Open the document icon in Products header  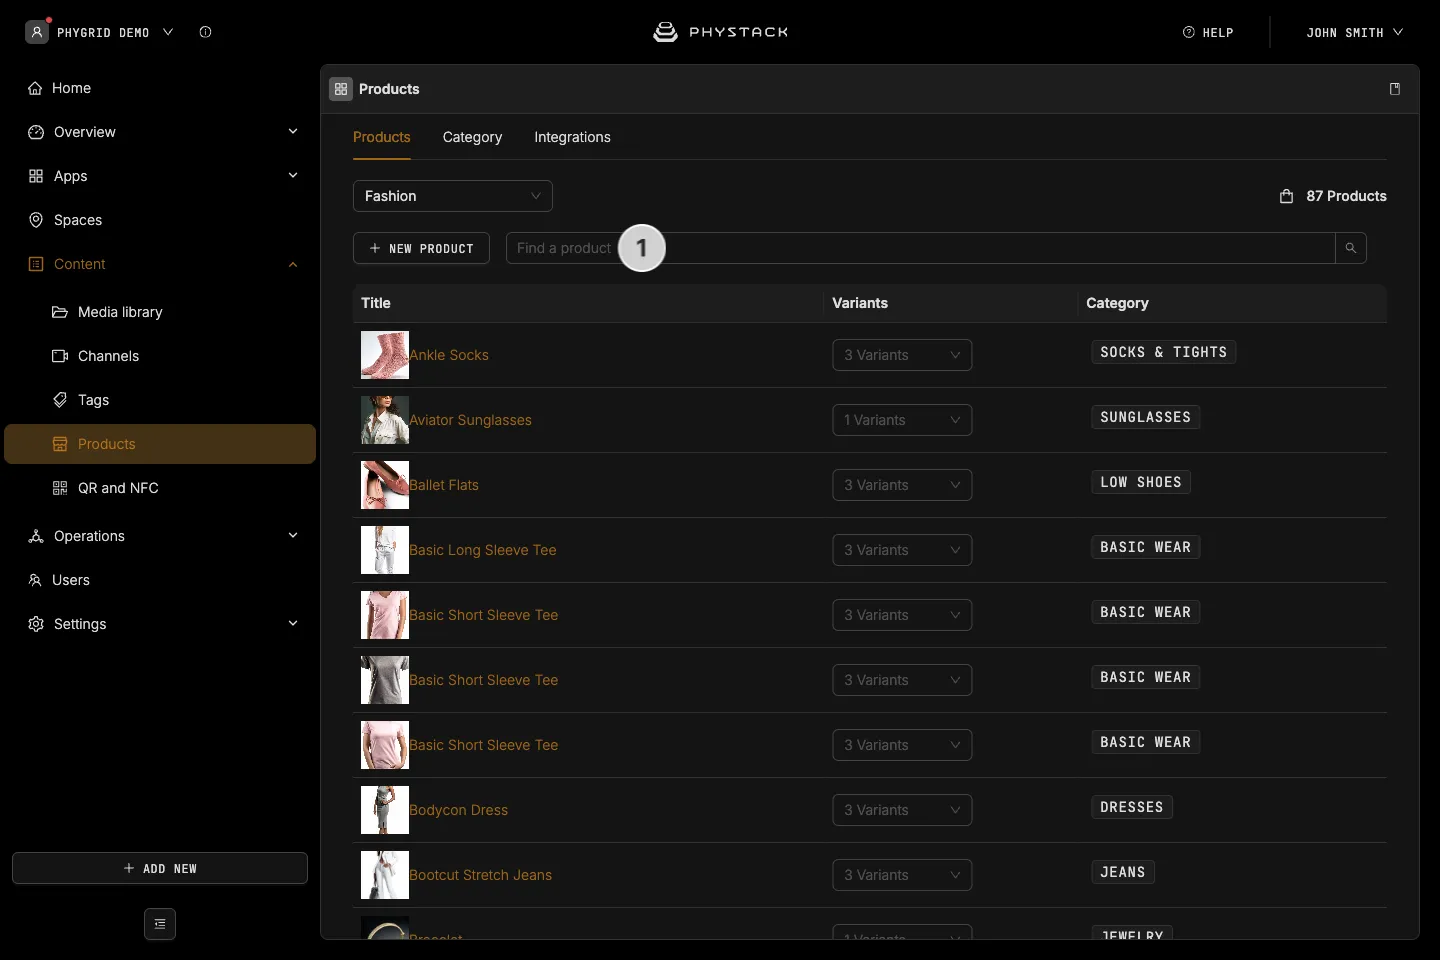point(1395,89)
